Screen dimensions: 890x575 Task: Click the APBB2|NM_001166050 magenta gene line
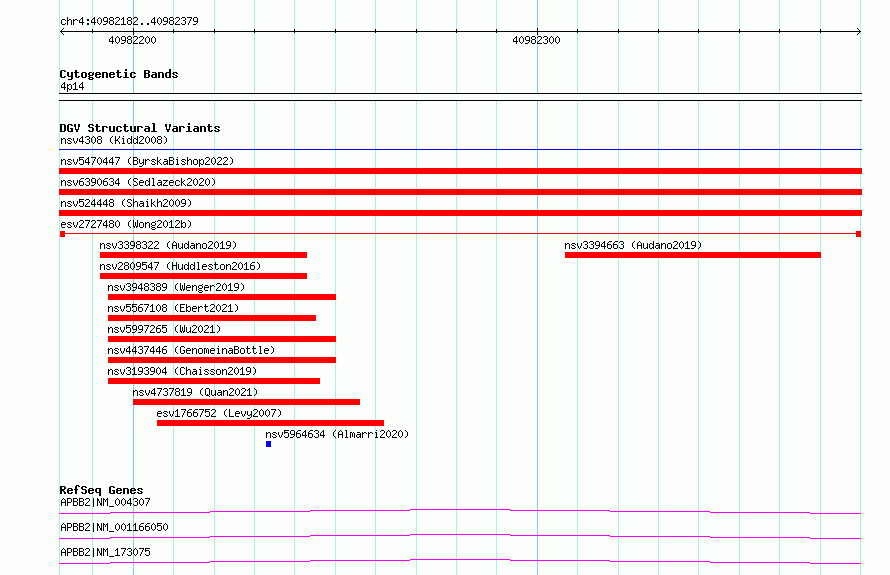coord(460,536)
